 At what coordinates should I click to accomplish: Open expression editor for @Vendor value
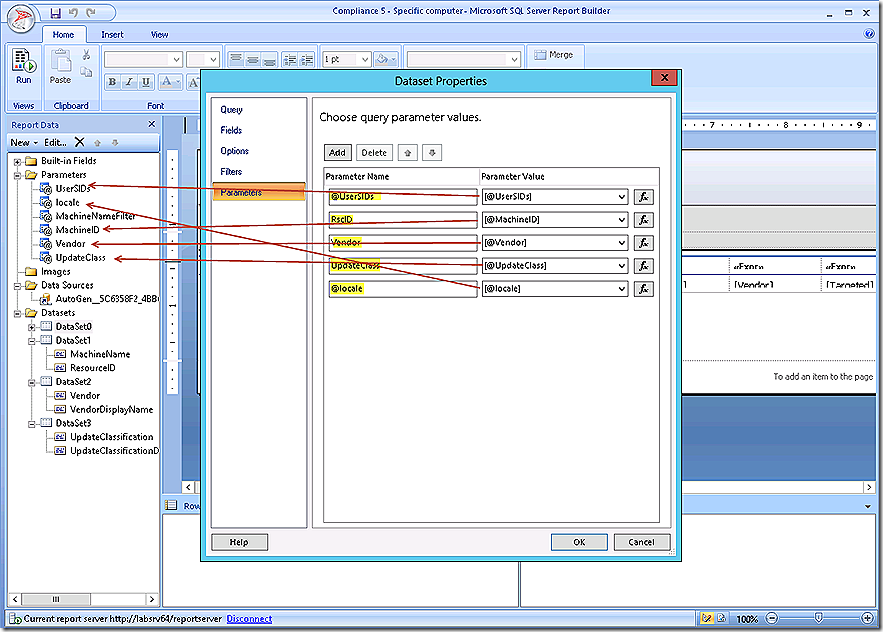[644, 243]
